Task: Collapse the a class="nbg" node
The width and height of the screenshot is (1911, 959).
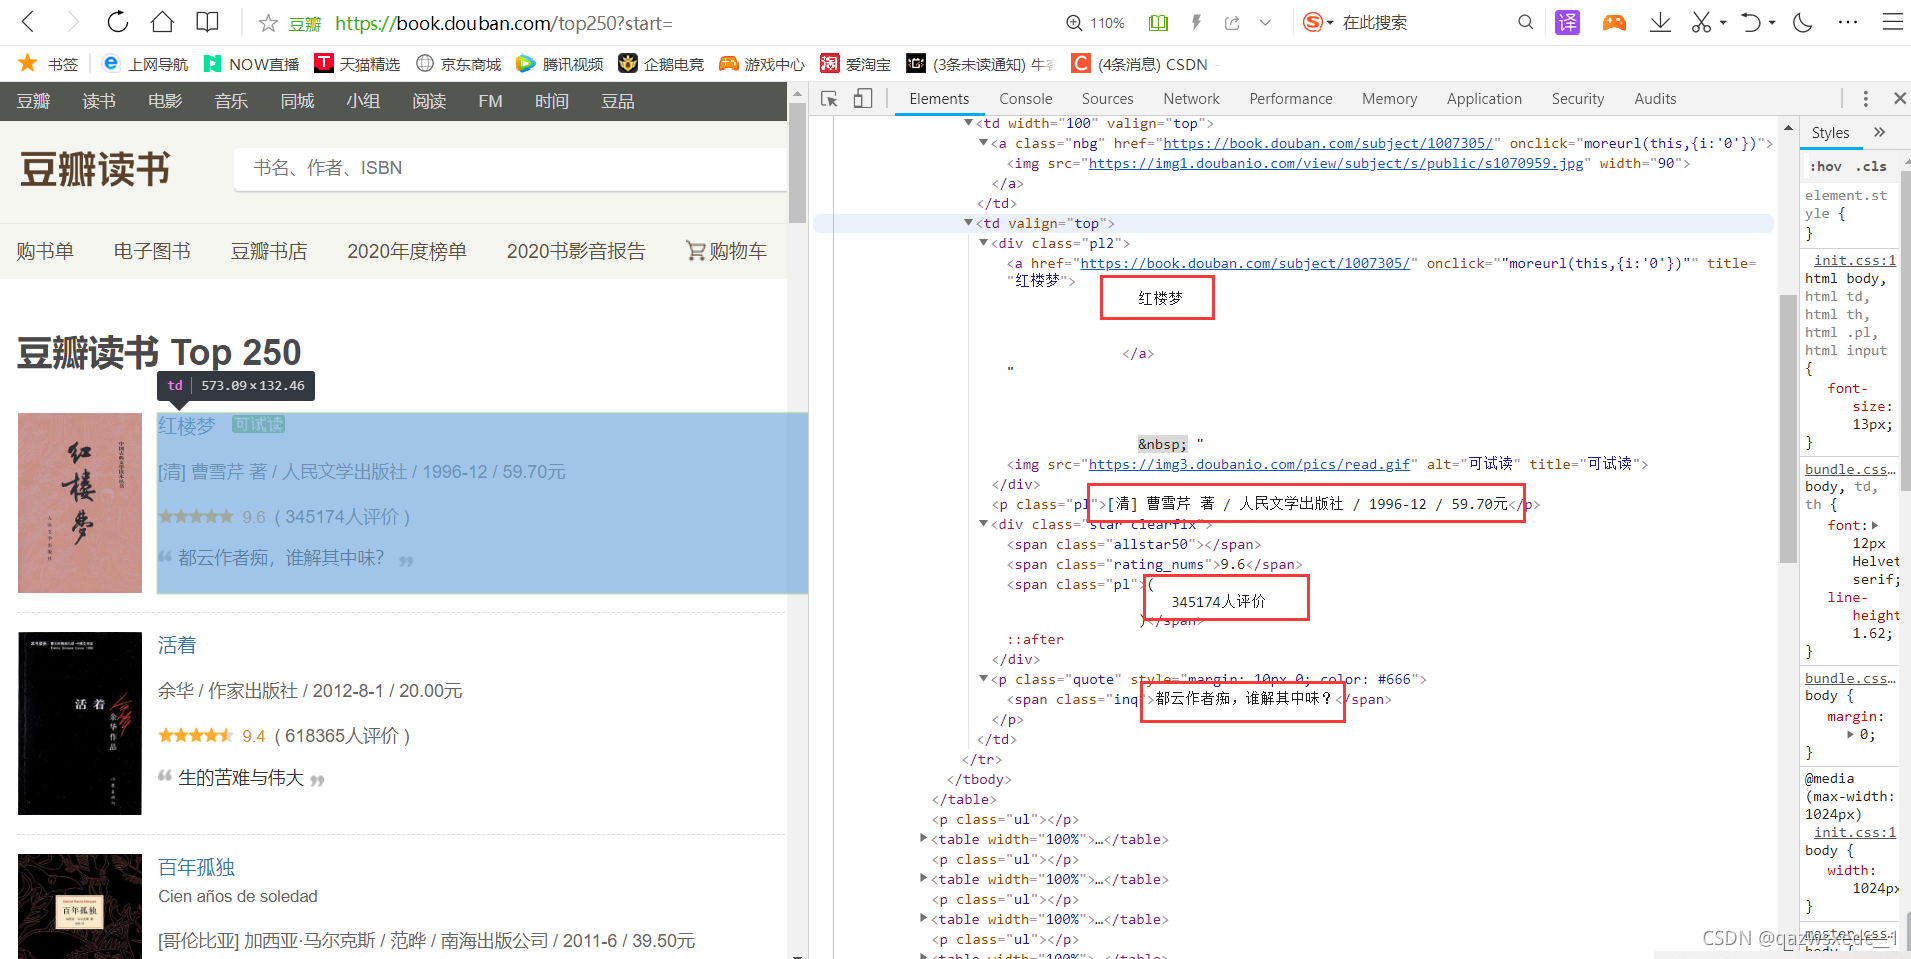Action: 983,143
